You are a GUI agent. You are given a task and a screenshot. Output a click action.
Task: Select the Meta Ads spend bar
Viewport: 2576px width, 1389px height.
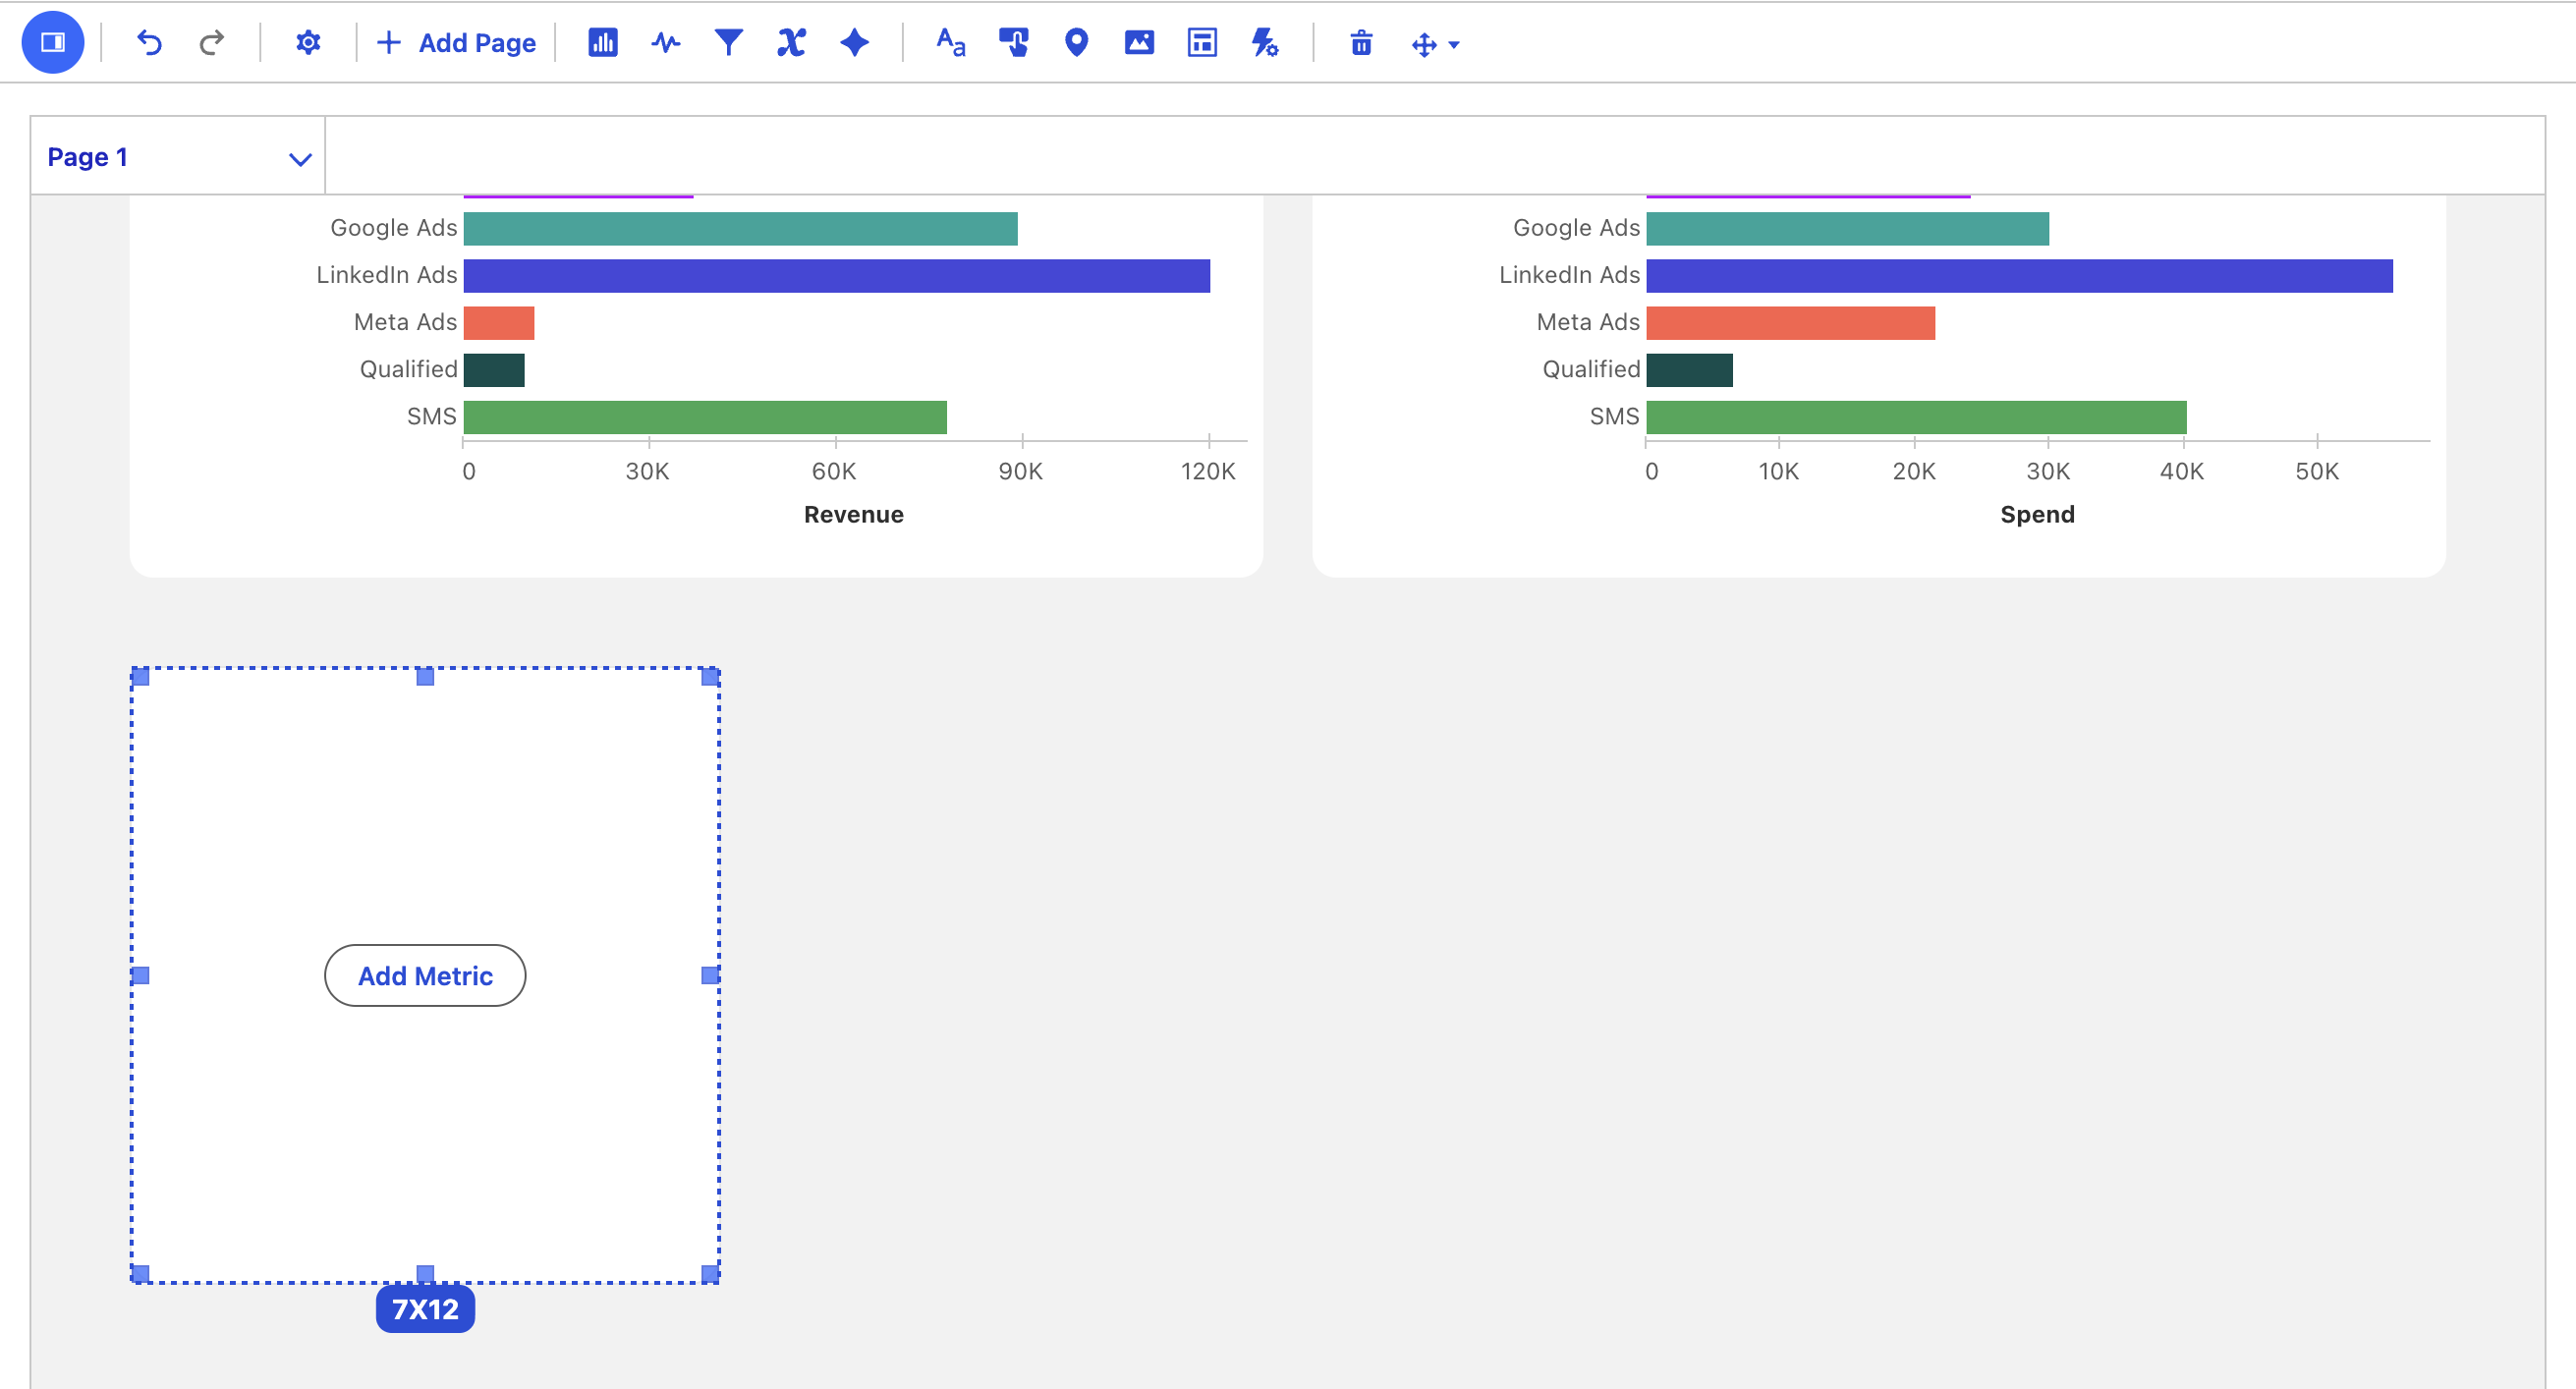[1790, 322]
